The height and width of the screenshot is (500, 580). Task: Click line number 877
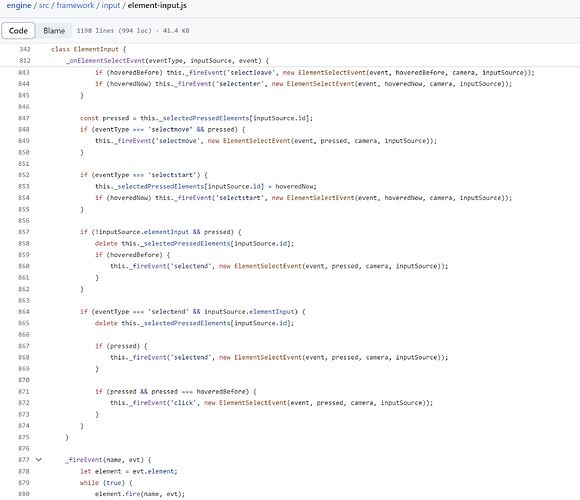point(24,460)
